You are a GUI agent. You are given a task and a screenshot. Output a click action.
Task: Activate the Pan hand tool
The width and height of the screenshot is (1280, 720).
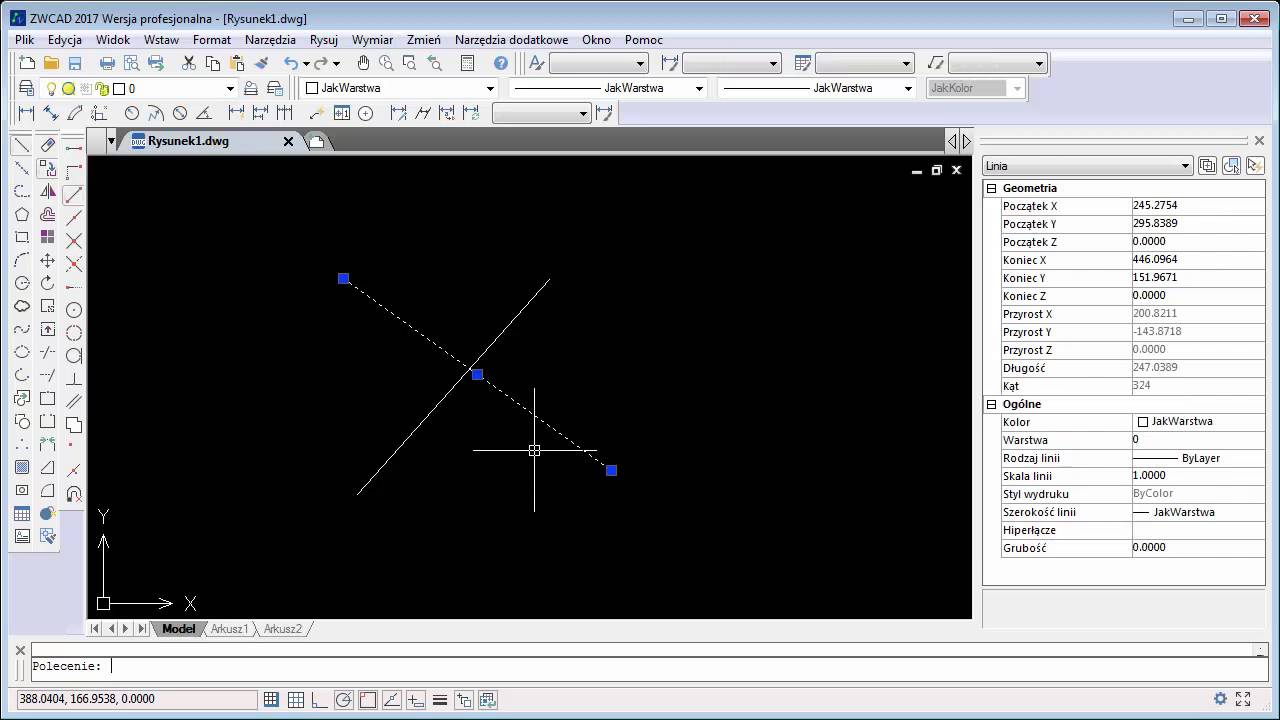point(363,63)
